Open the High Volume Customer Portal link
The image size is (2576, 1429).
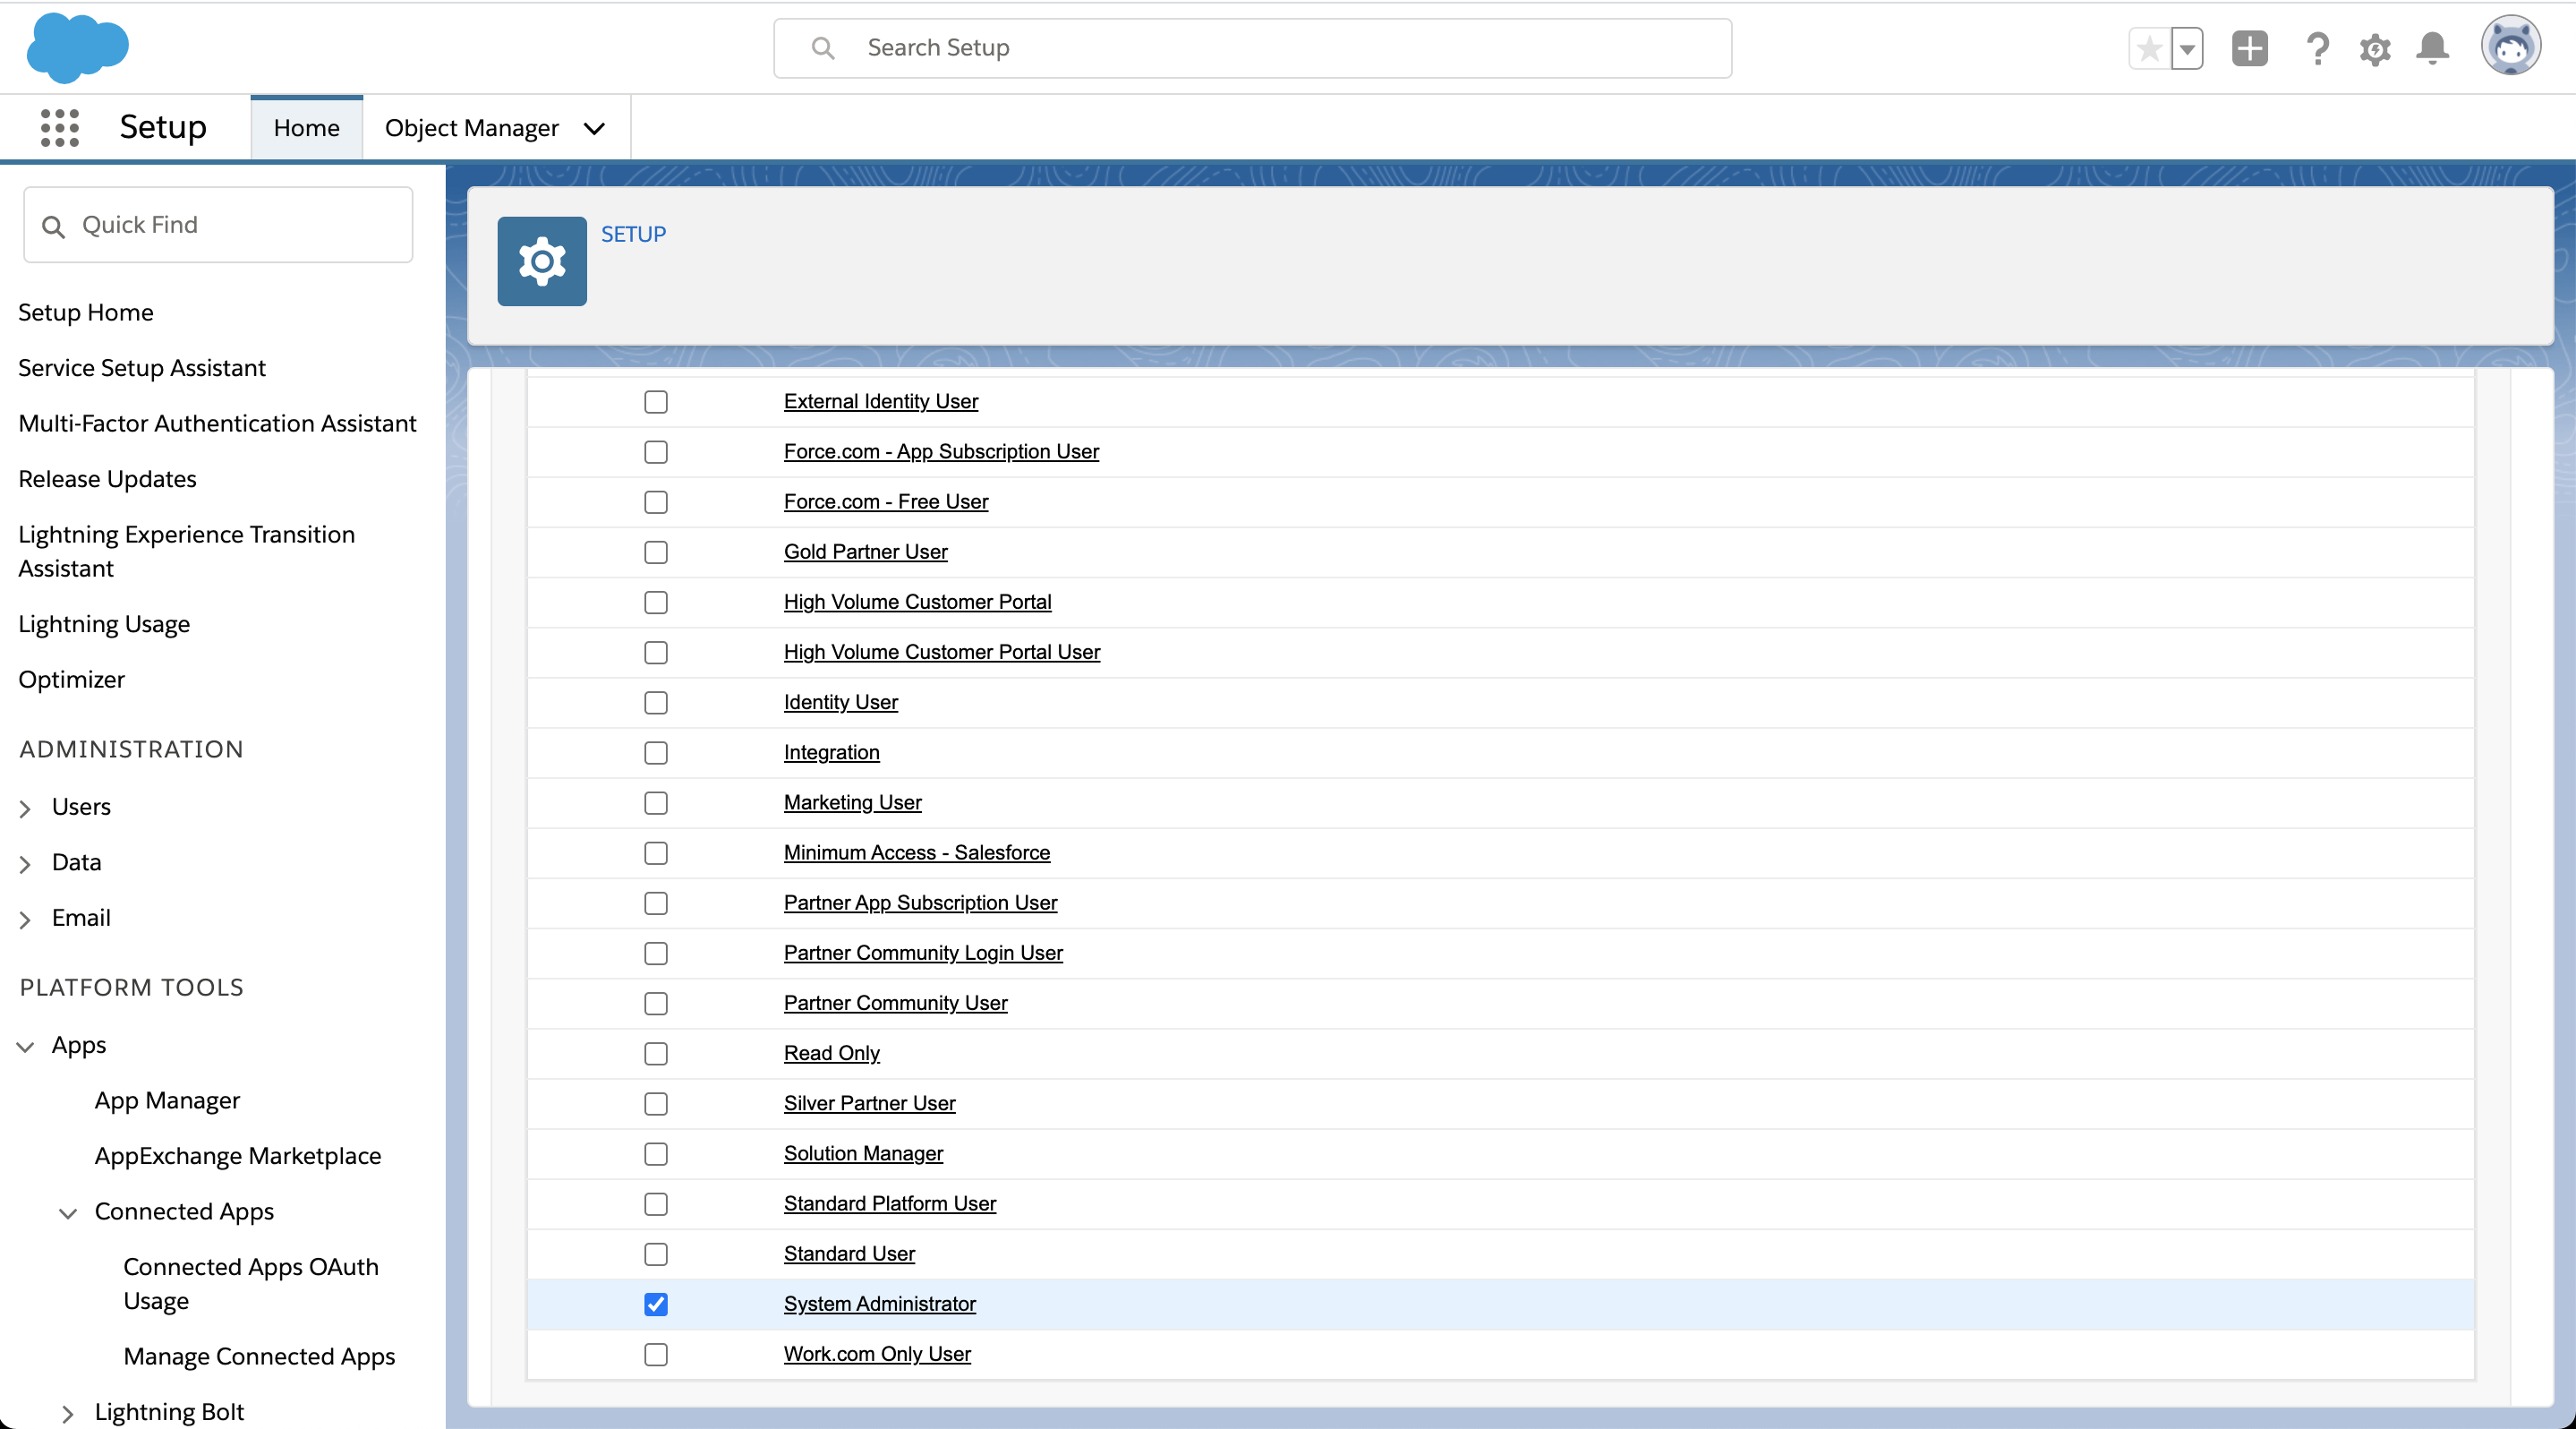coord(917,602)
